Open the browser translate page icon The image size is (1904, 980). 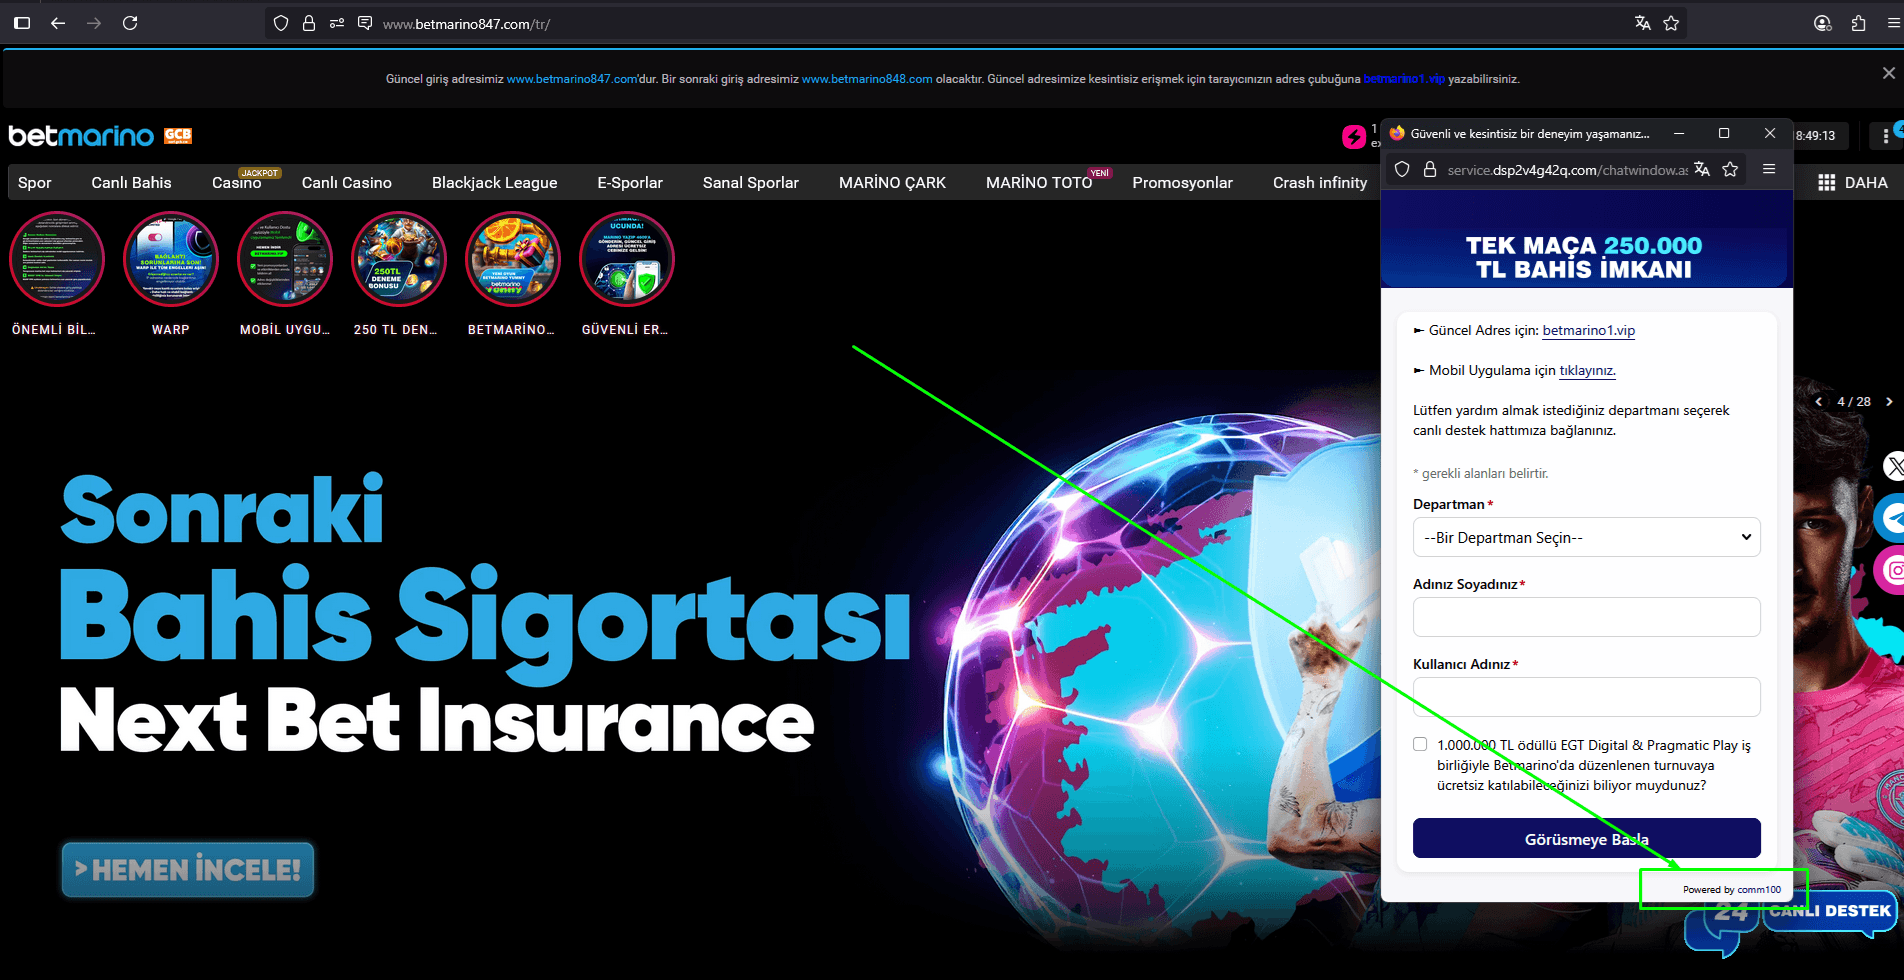pos(1642,23)
